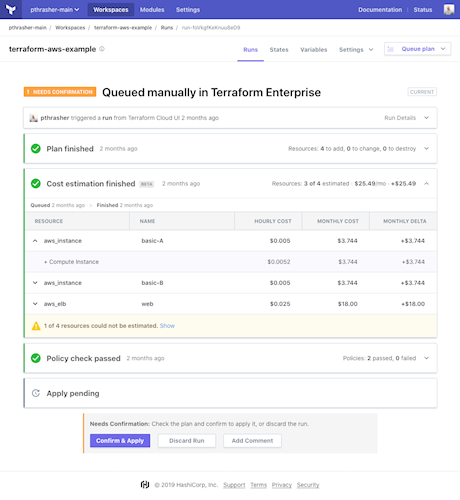Click the Queue plan button
The height and width of the screenshot is (500, 460).
click(x=418, y=49)
